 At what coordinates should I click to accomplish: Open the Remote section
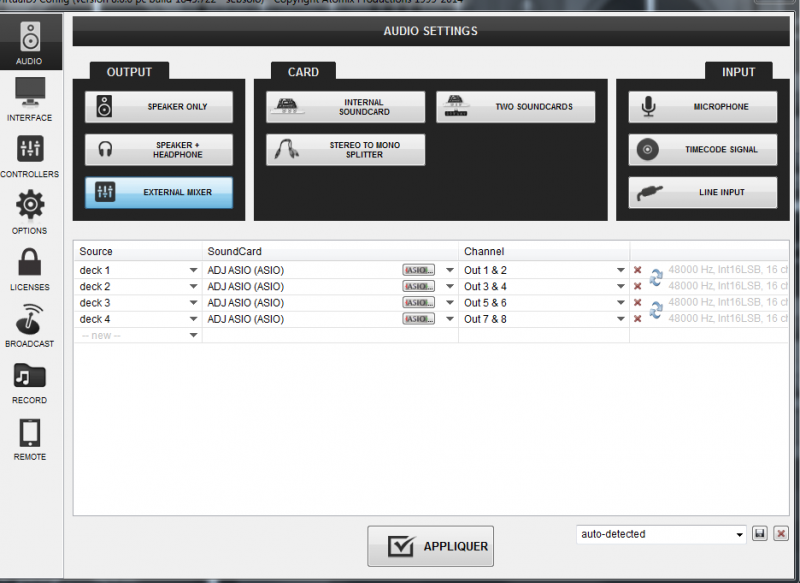tap(30, 440)
